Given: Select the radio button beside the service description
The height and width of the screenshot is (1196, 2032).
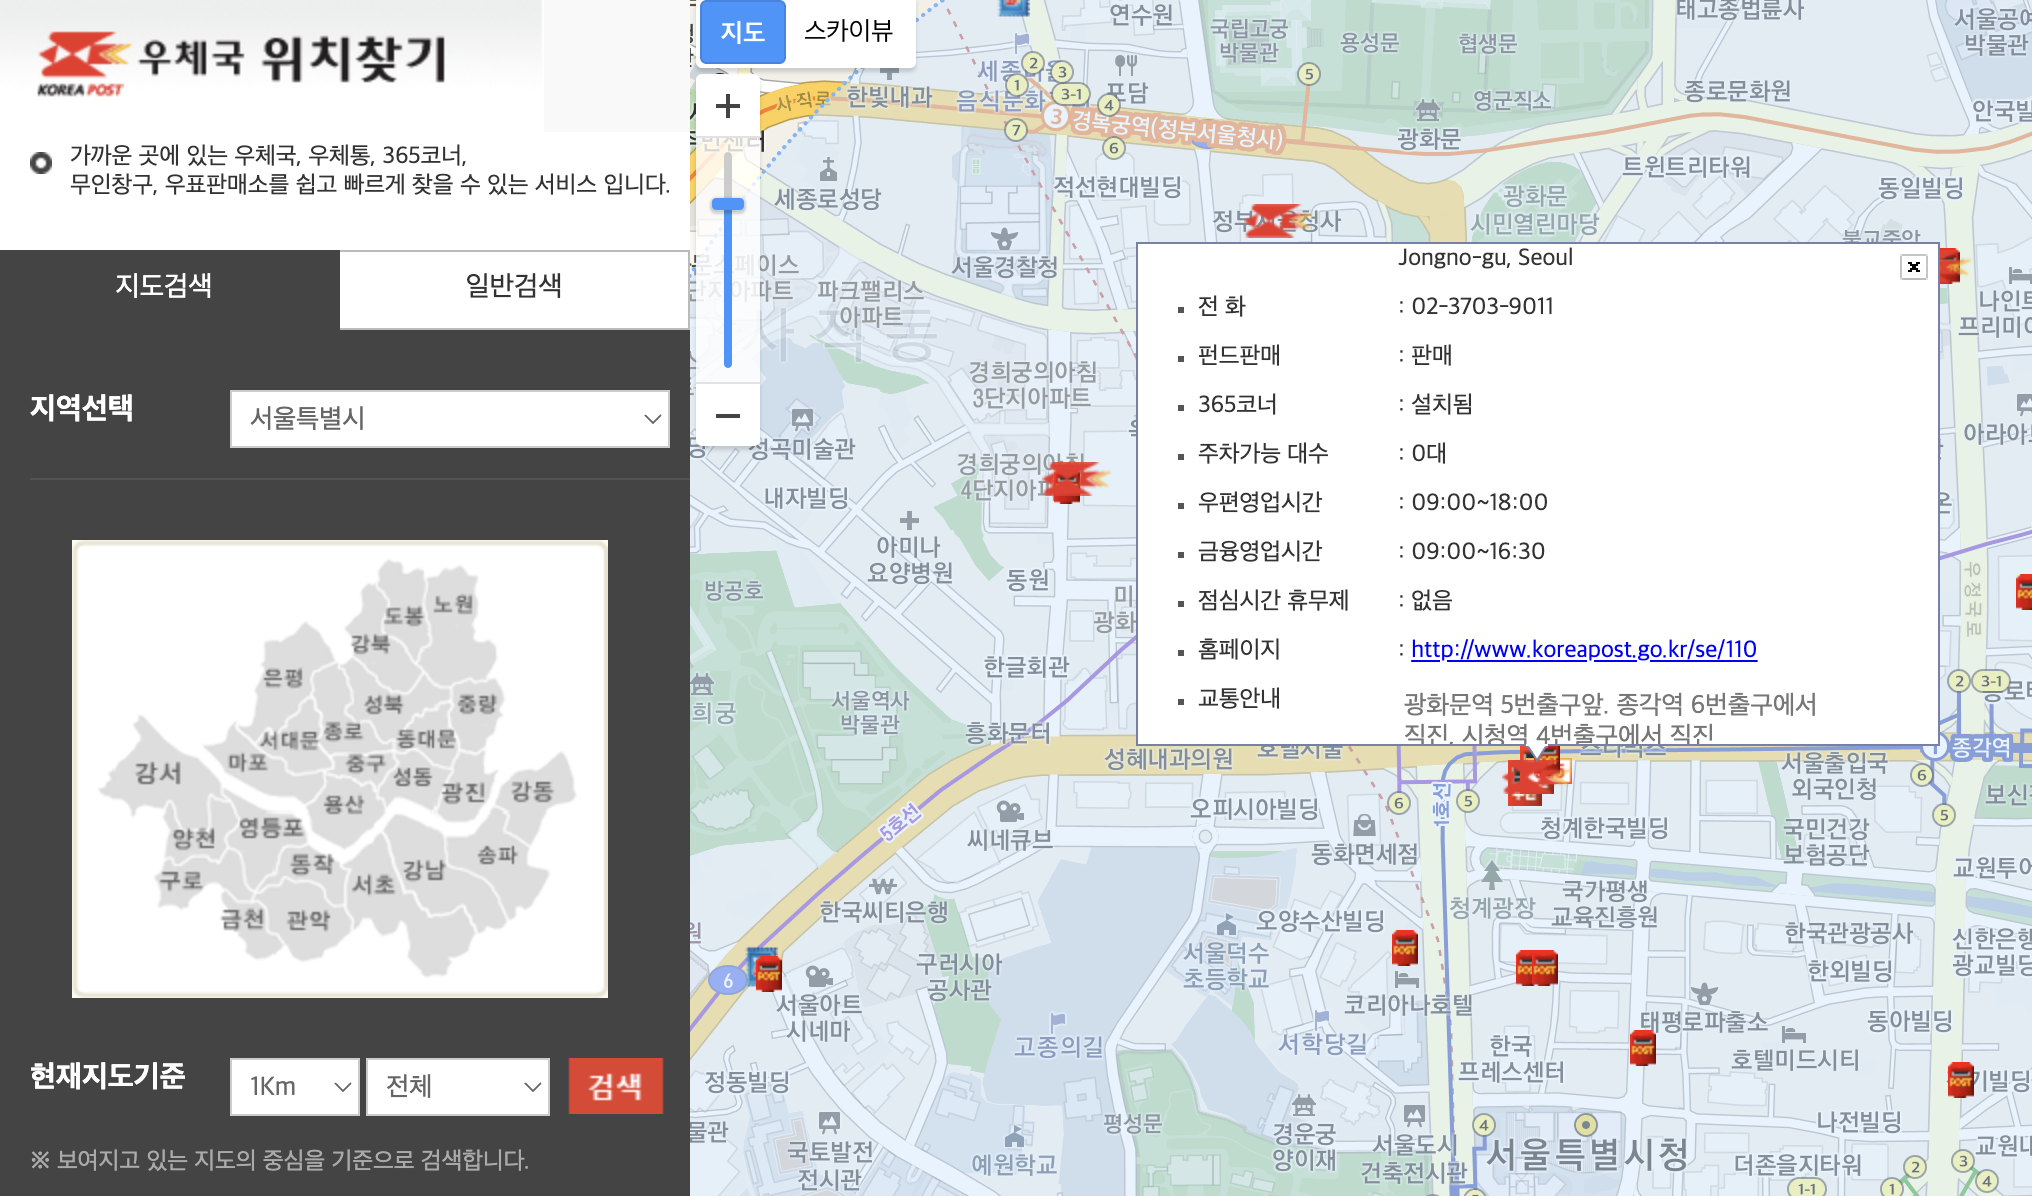Looking at the screenshot, I should (x=41, y=162).
